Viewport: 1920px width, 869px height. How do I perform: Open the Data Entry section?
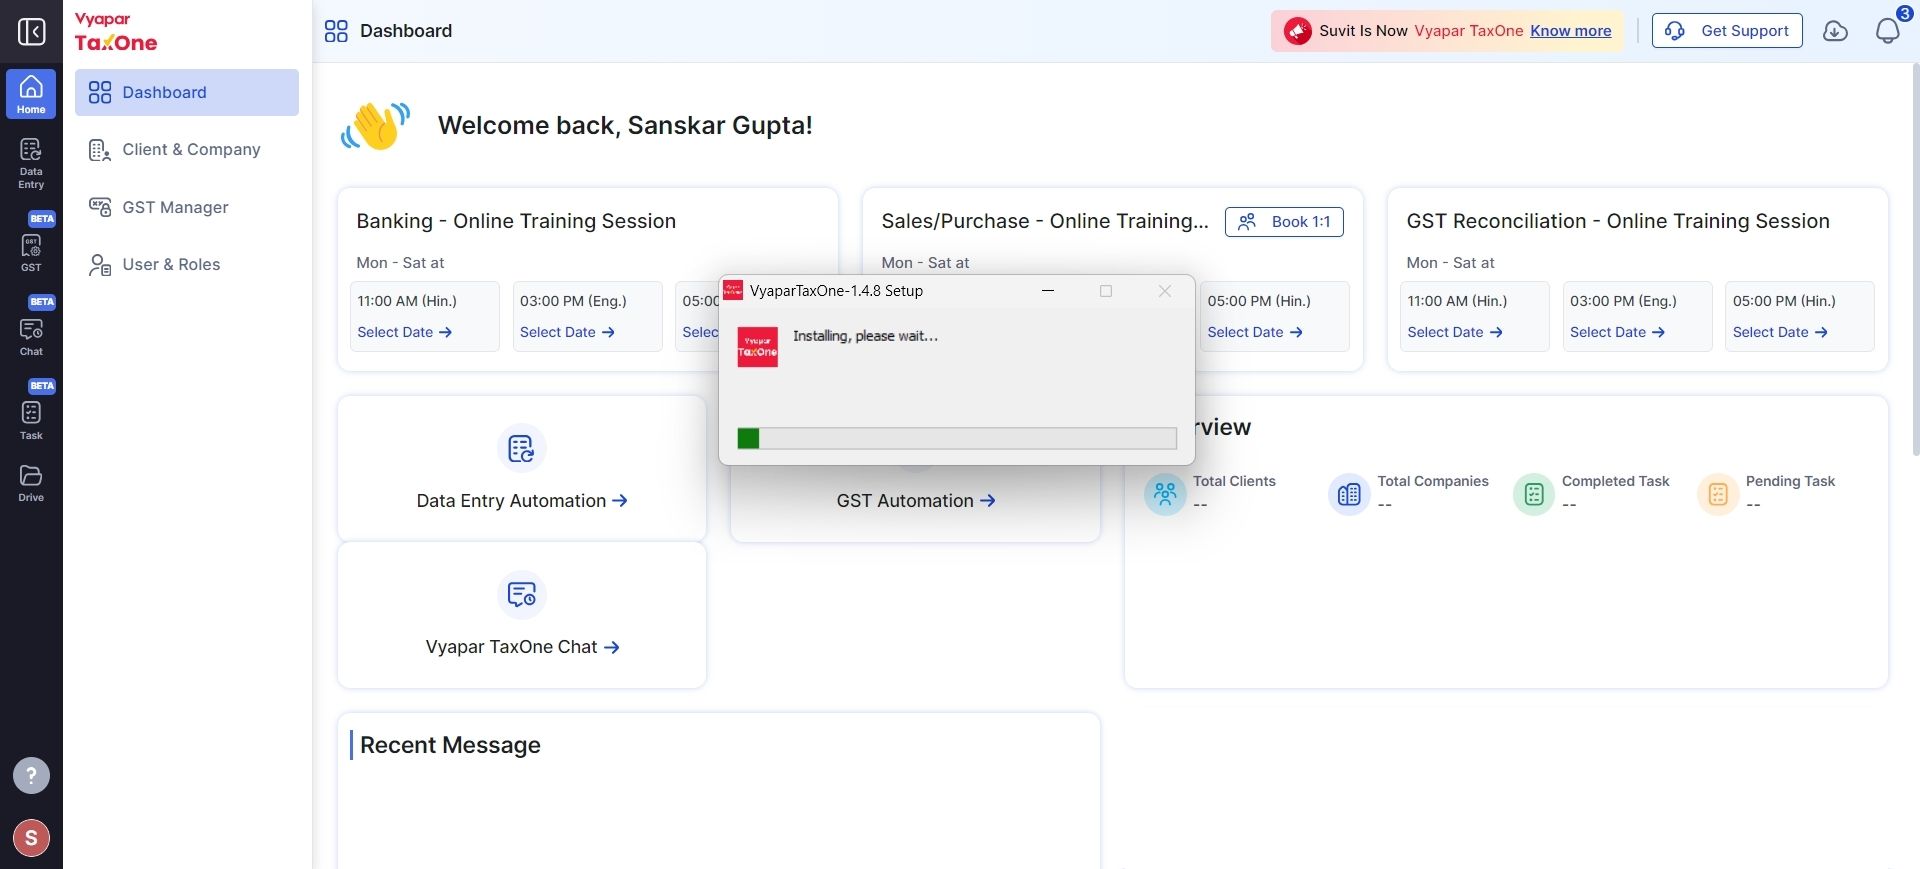pos(31,163)
